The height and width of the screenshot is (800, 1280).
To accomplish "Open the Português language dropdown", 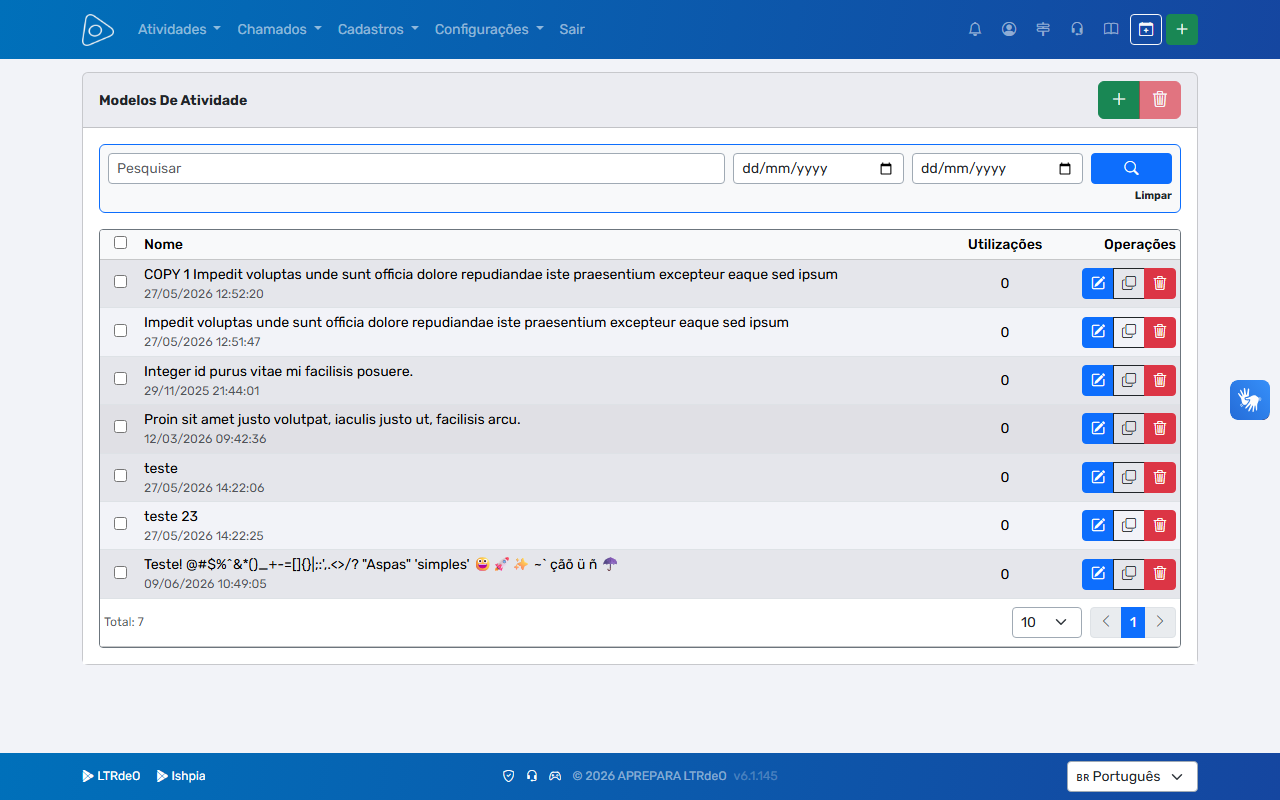I will pyautogui.click(x=1132, y=777).
